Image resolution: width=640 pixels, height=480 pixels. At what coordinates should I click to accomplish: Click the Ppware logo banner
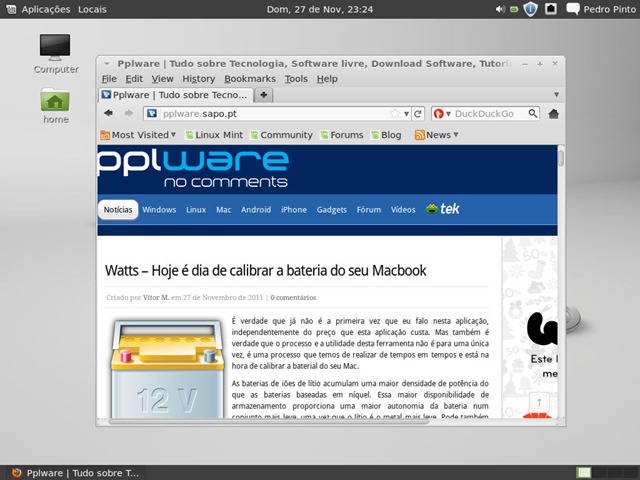click(x=193, y=169)
